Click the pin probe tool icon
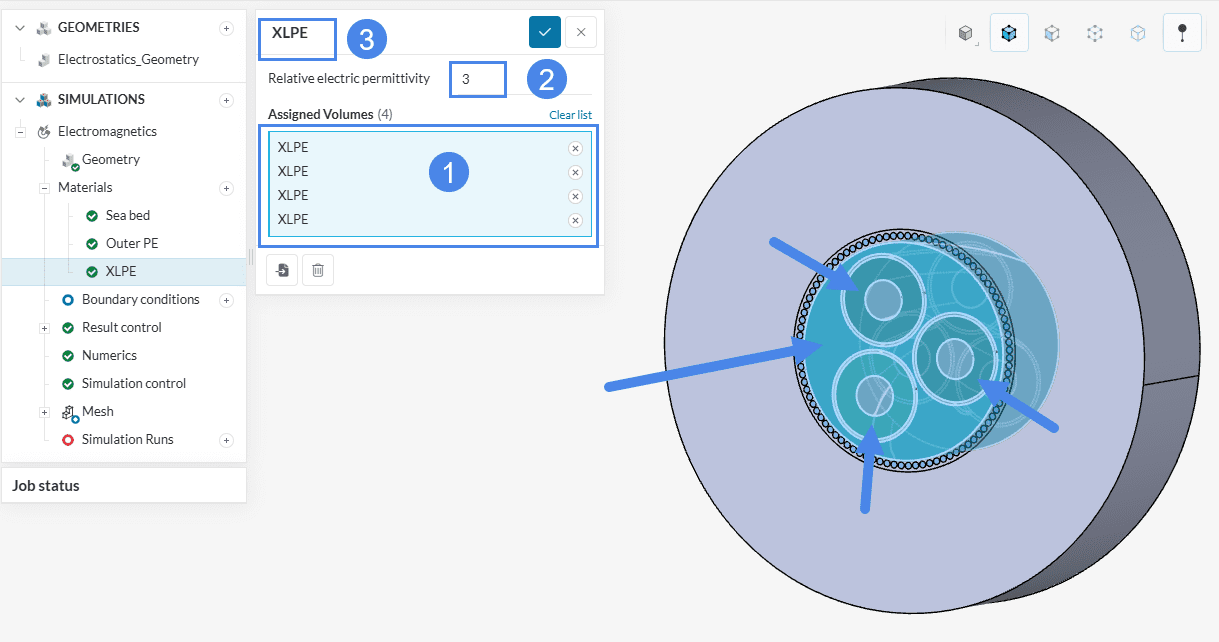 1182,33
